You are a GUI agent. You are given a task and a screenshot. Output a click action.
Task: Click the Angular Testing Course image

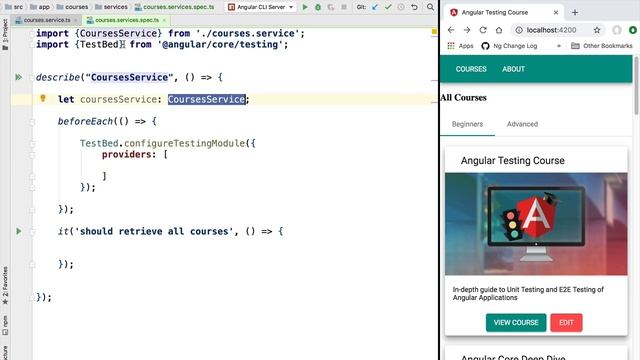click(536, 224)
